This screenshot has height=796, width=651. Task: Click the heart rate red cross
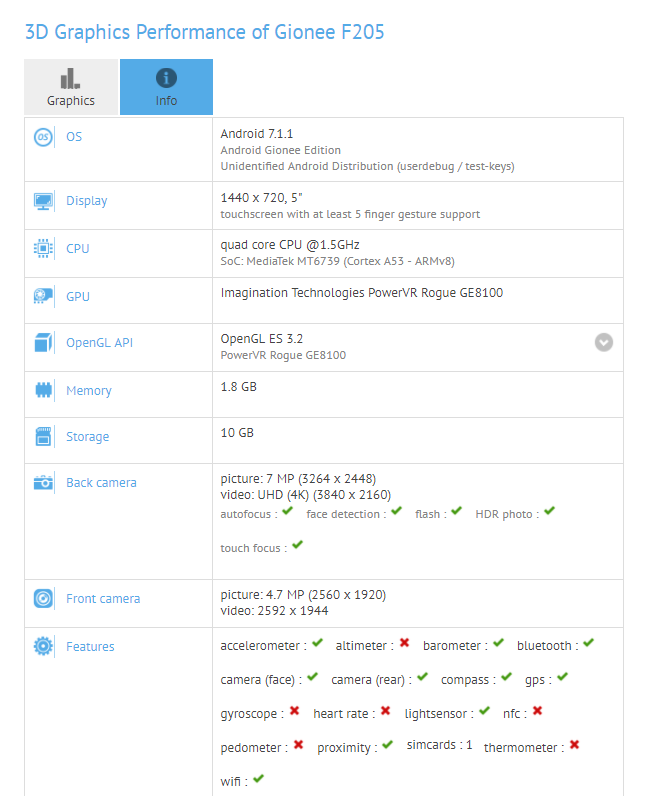[385, 711]
